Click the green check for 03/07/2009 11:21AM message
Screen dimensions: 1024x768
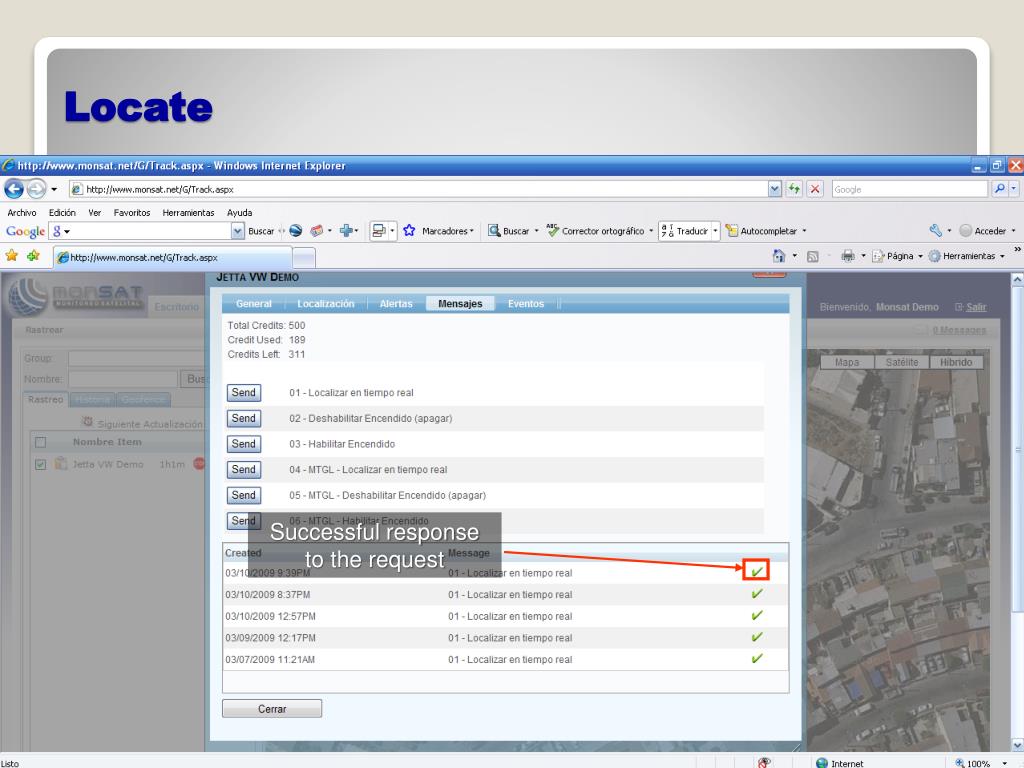click(757, 658)
